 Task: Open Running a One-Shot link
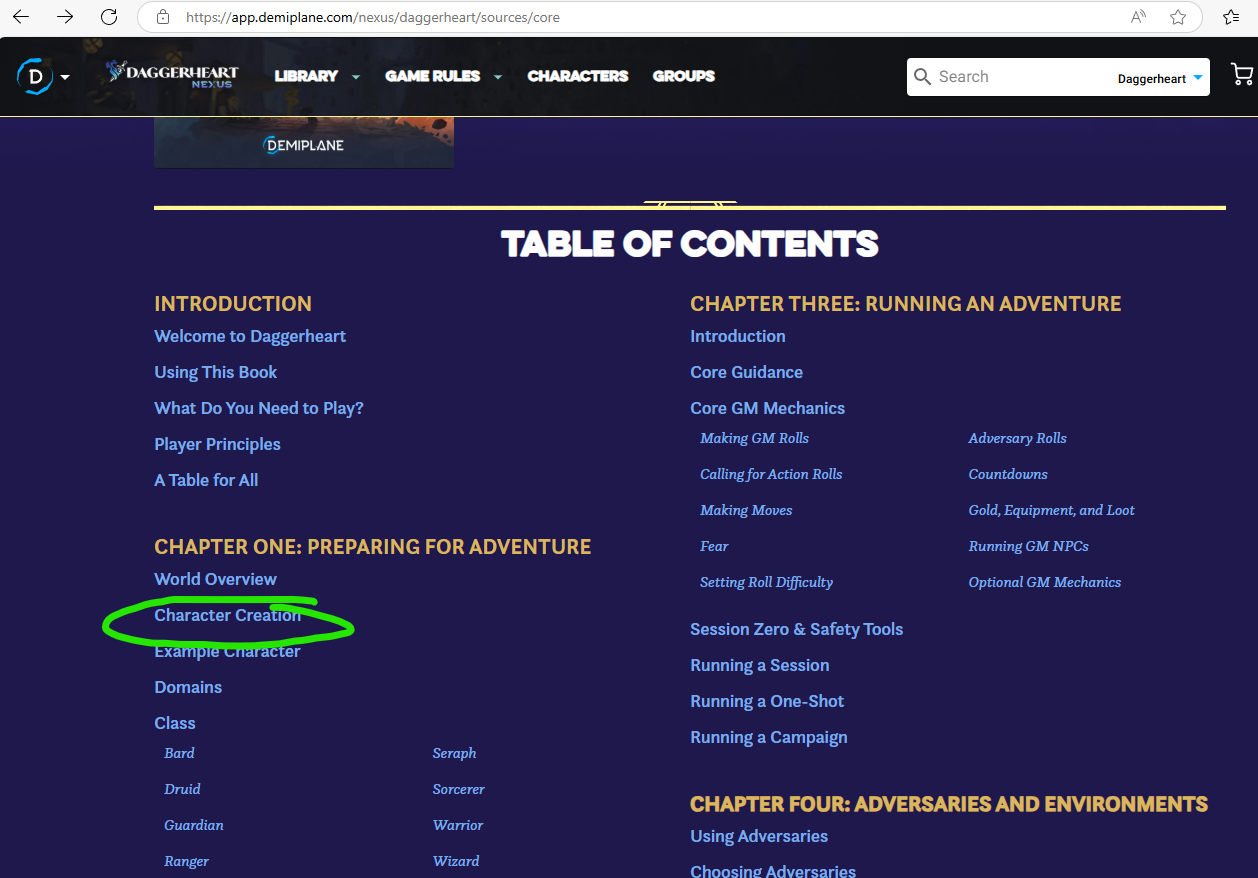pyautogui.click(x=767, y=701)
